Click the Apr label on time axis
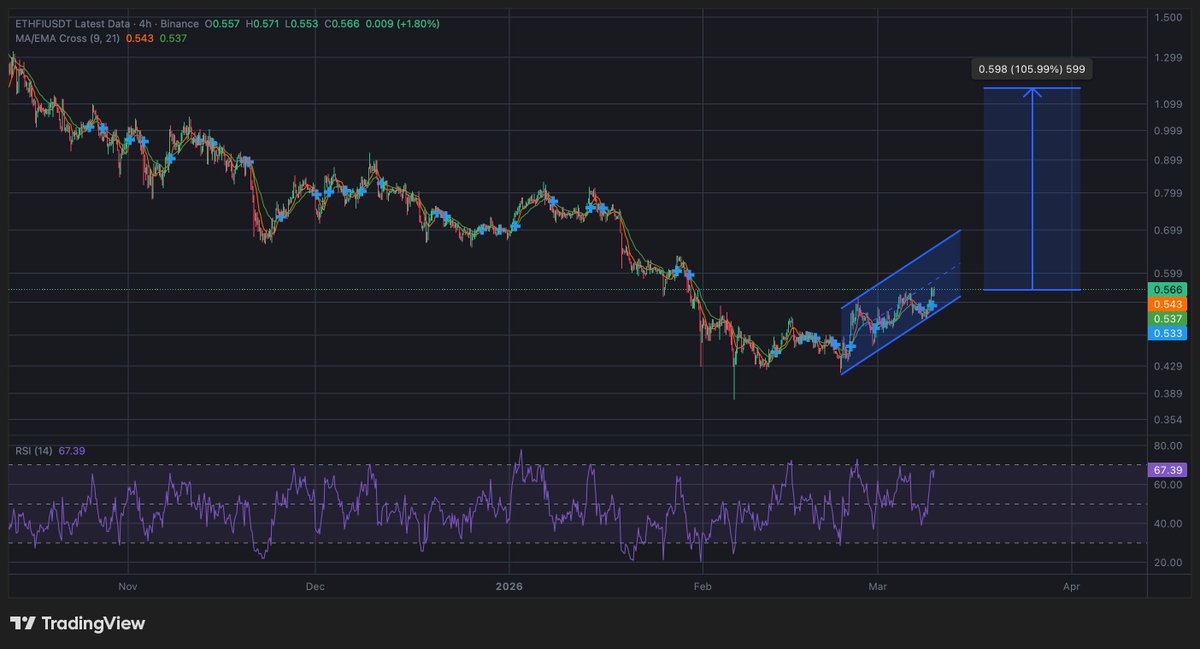The image size is (1200, 649). point(1071,585)
